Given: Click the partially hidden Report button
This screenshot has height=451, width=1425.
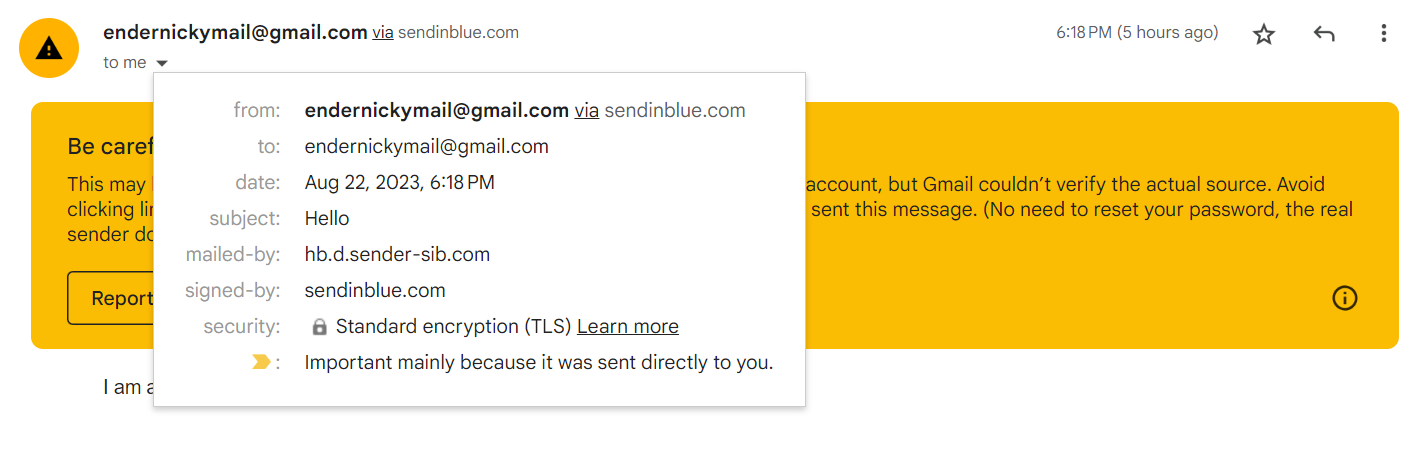Looking at the screenshot, I should point(110,298).
